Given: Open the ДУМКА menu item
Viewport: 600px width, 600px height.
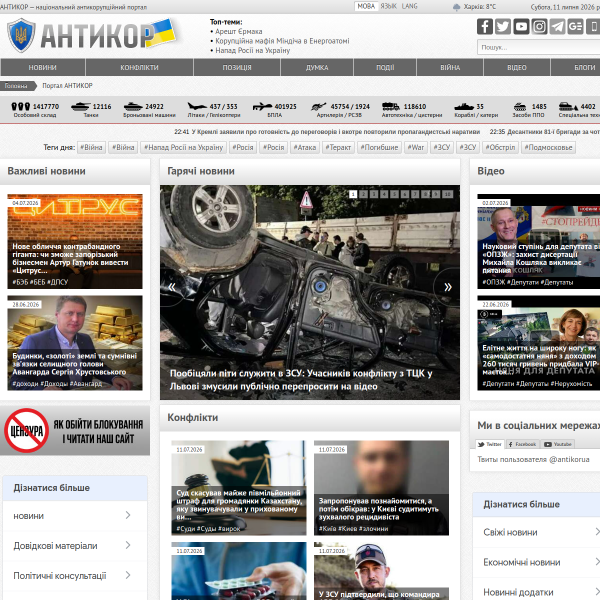Looking at the screenshot, I should coord(317,67).
